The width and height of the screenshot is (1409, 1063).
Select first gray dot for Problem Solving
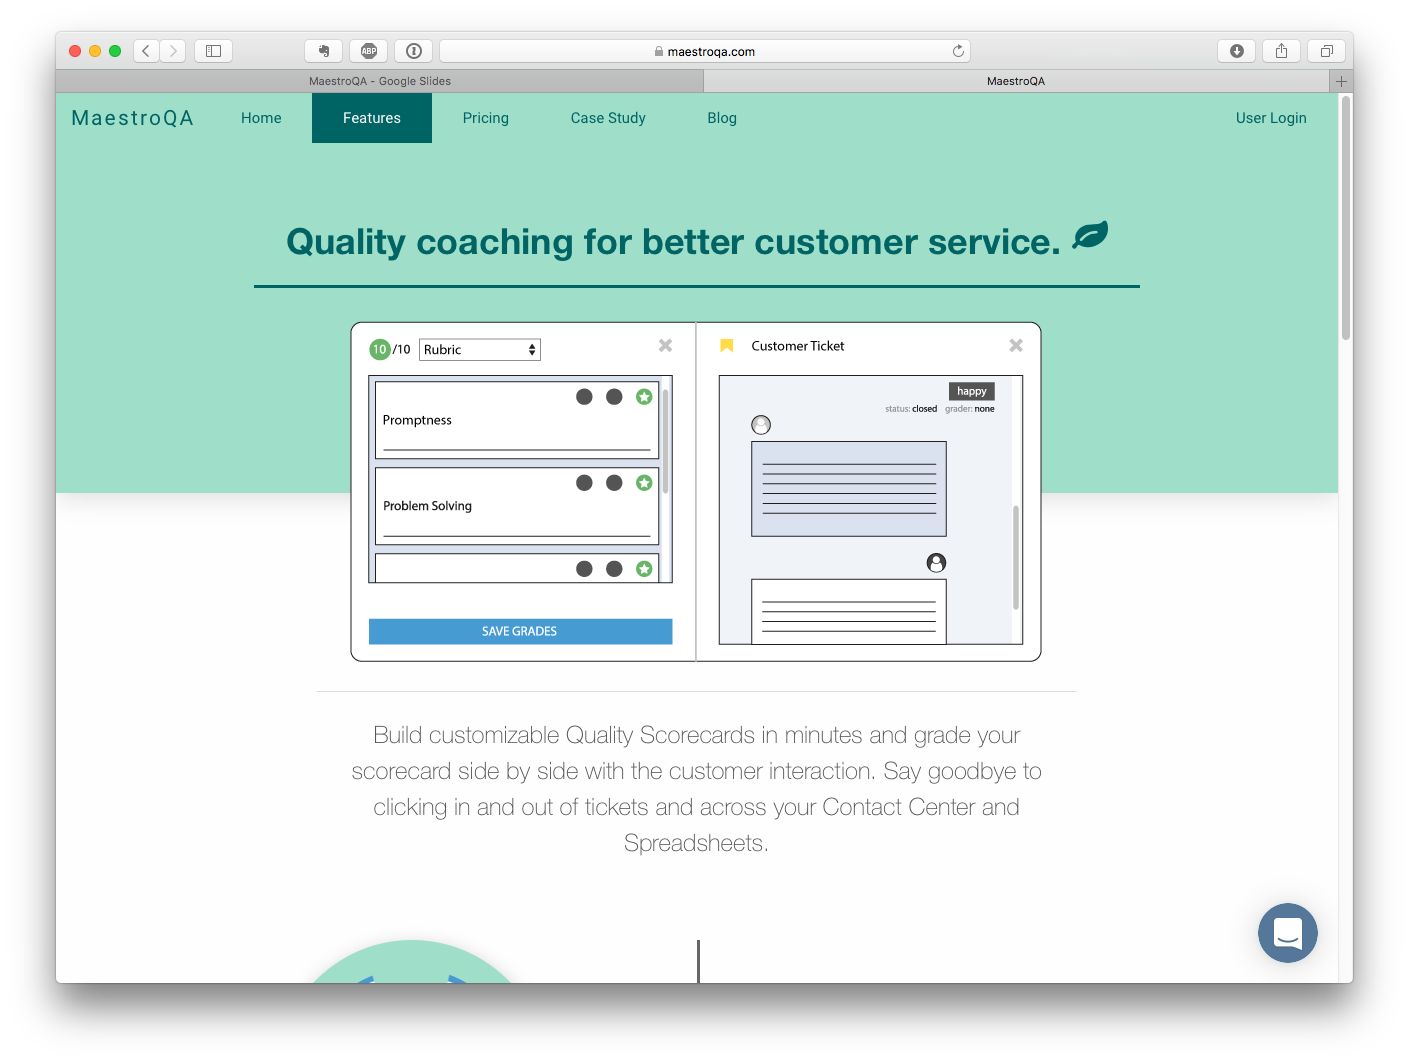[584, 483]
